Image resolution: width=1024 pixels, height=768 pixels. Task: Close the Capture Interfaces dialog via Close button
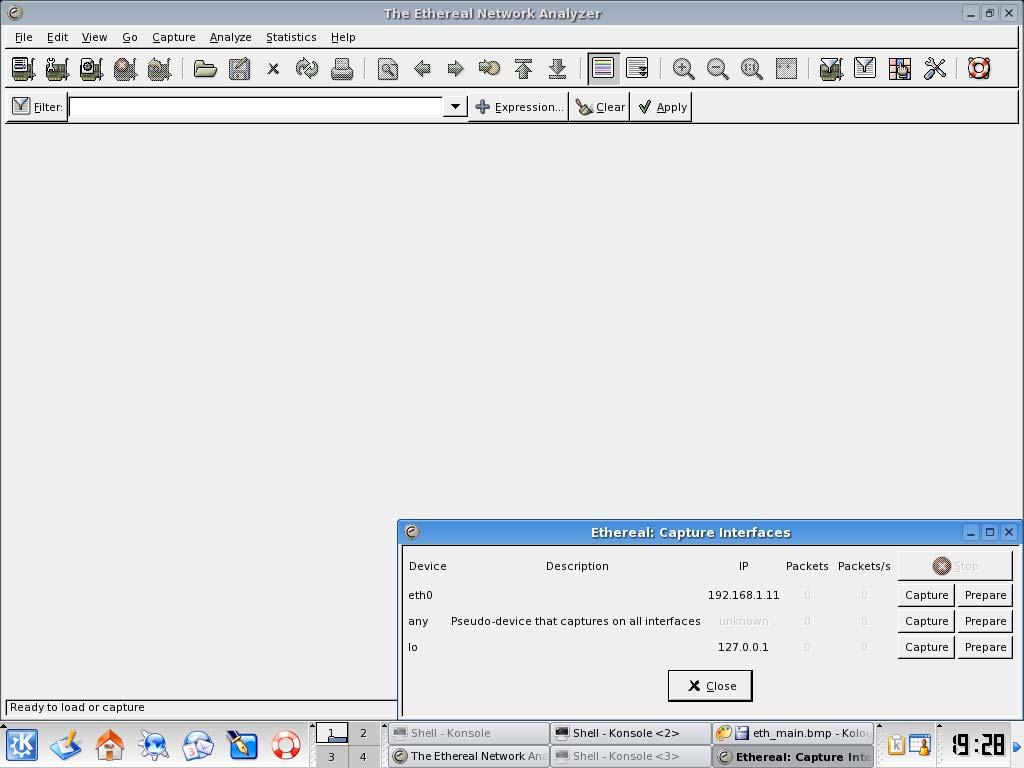(711, 686)
